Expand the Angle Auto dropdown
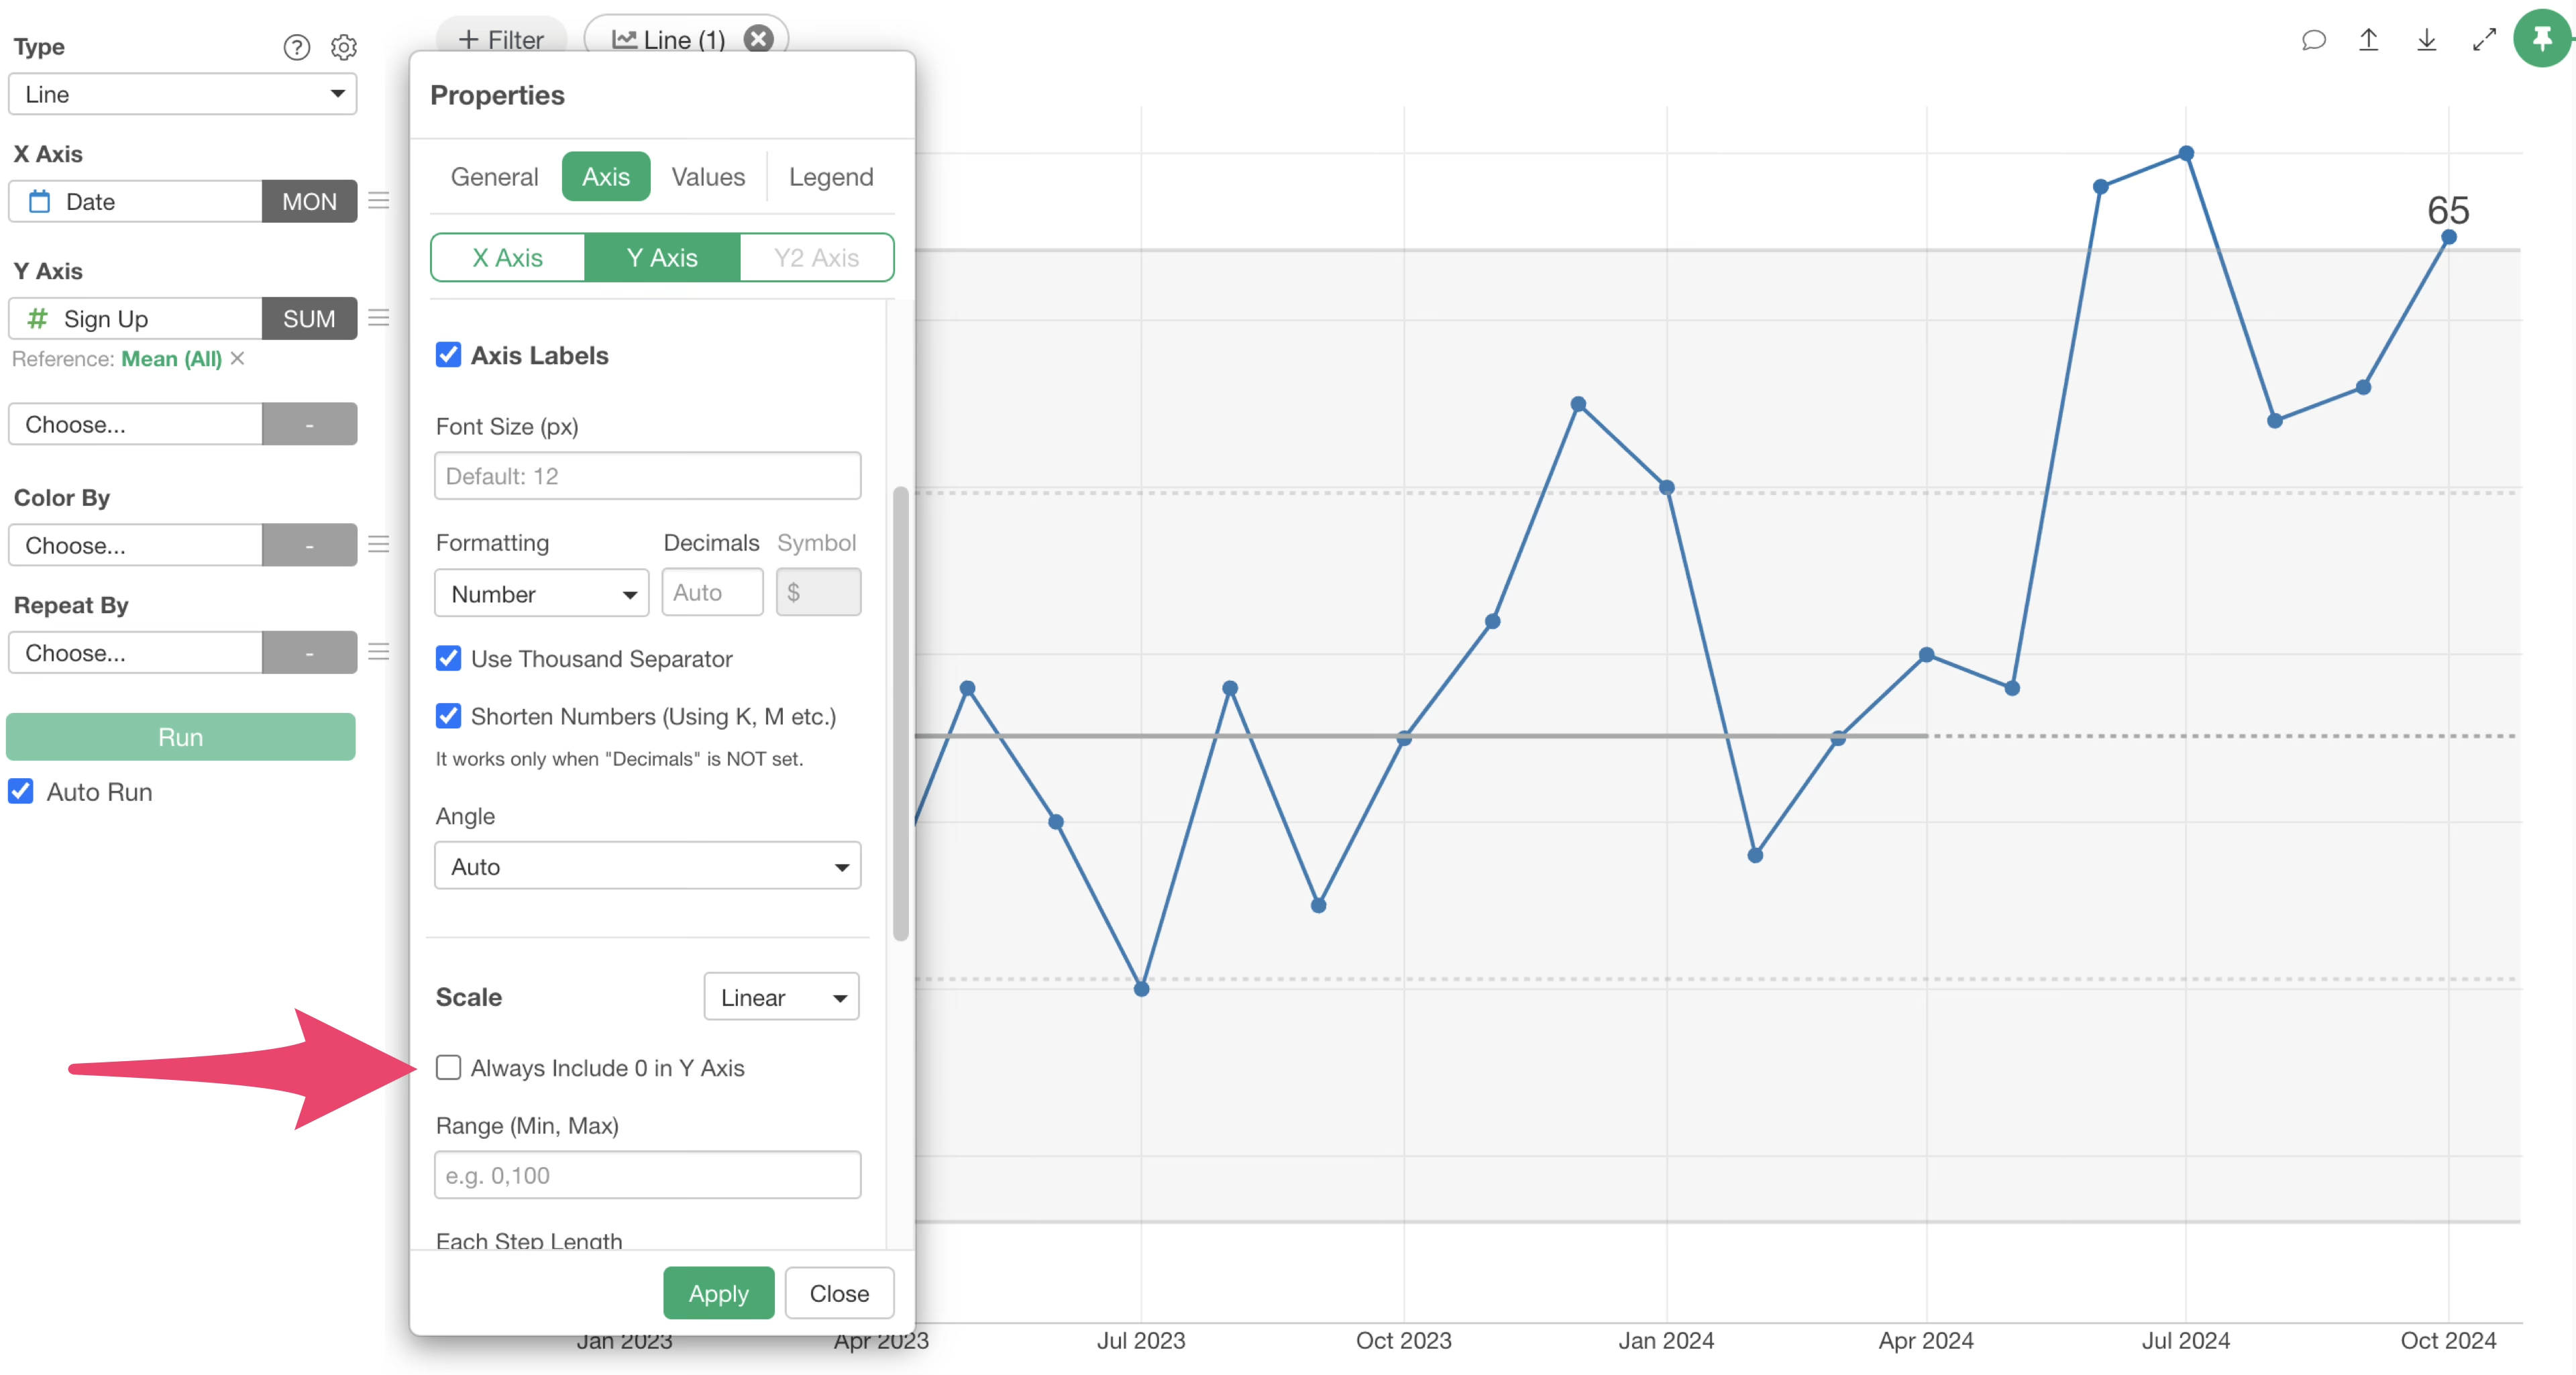The height and width of the screenshot is (1375, 2576). point(647,866)
